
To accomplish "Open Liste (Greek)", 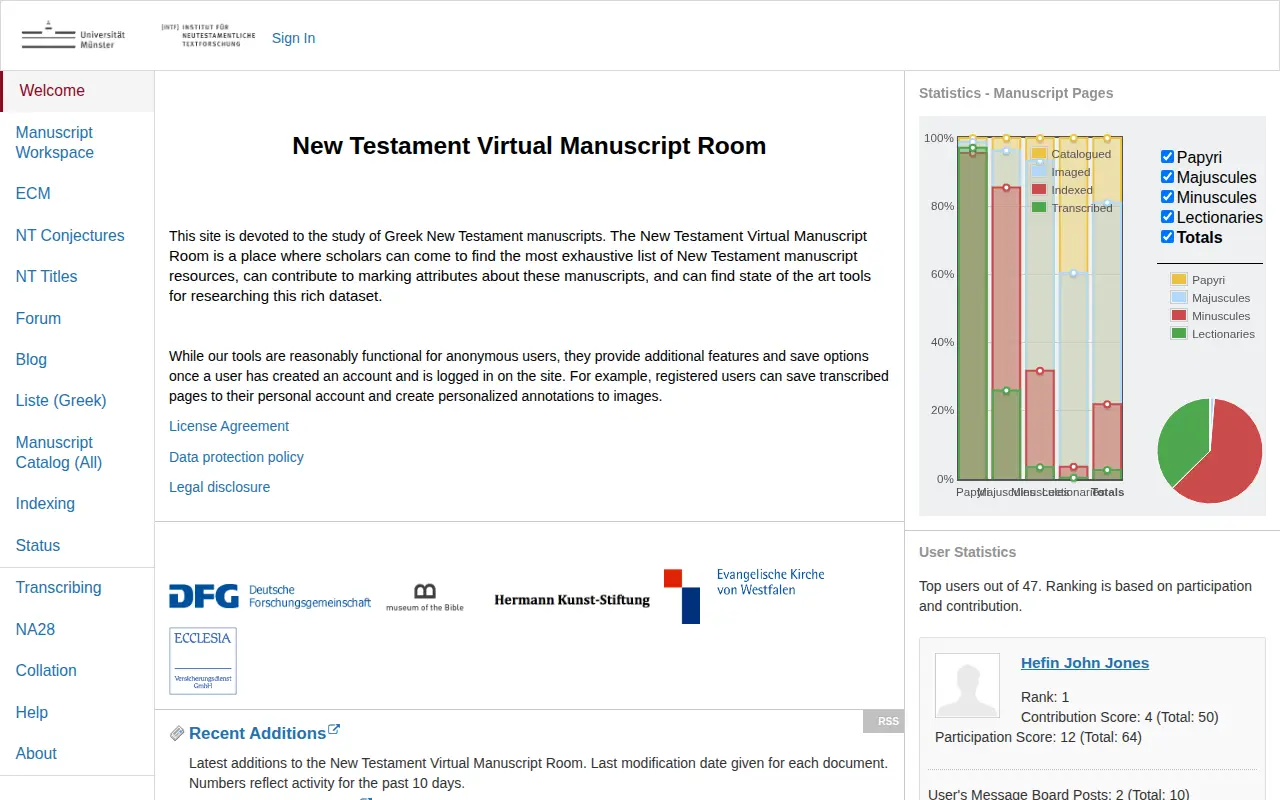I will coord(61,401).
